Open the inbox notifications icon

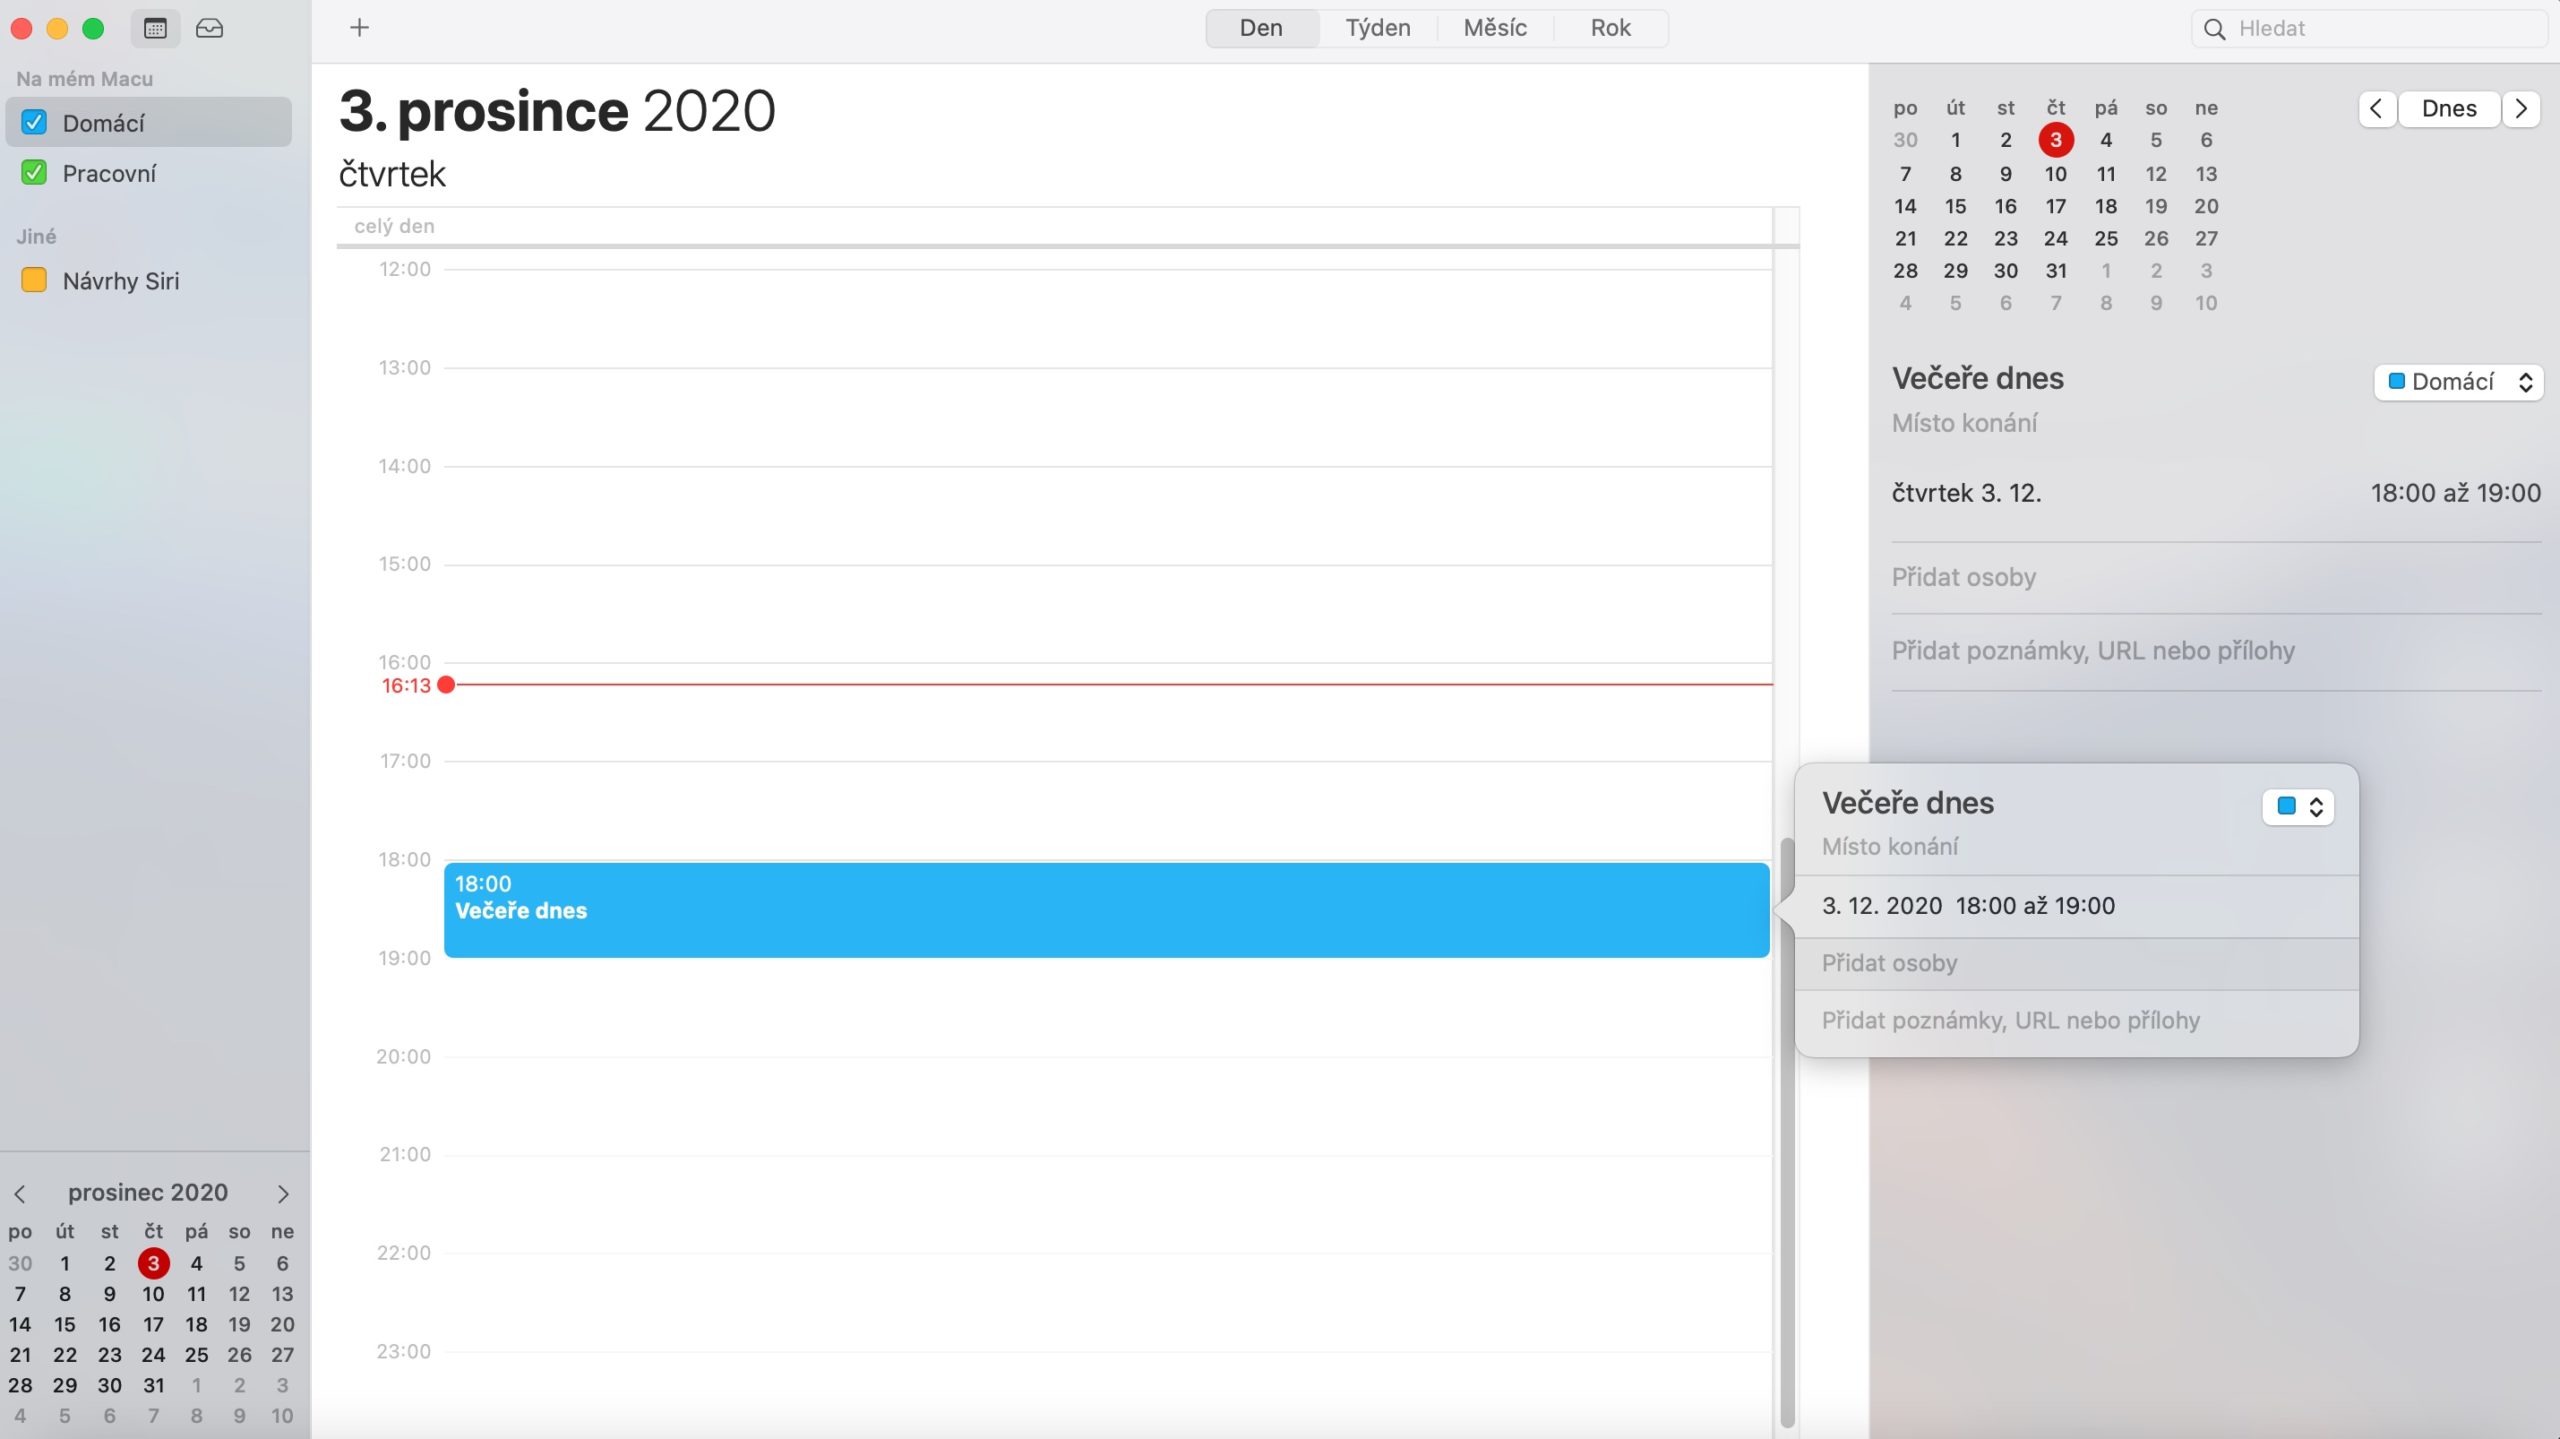[208, 28]
